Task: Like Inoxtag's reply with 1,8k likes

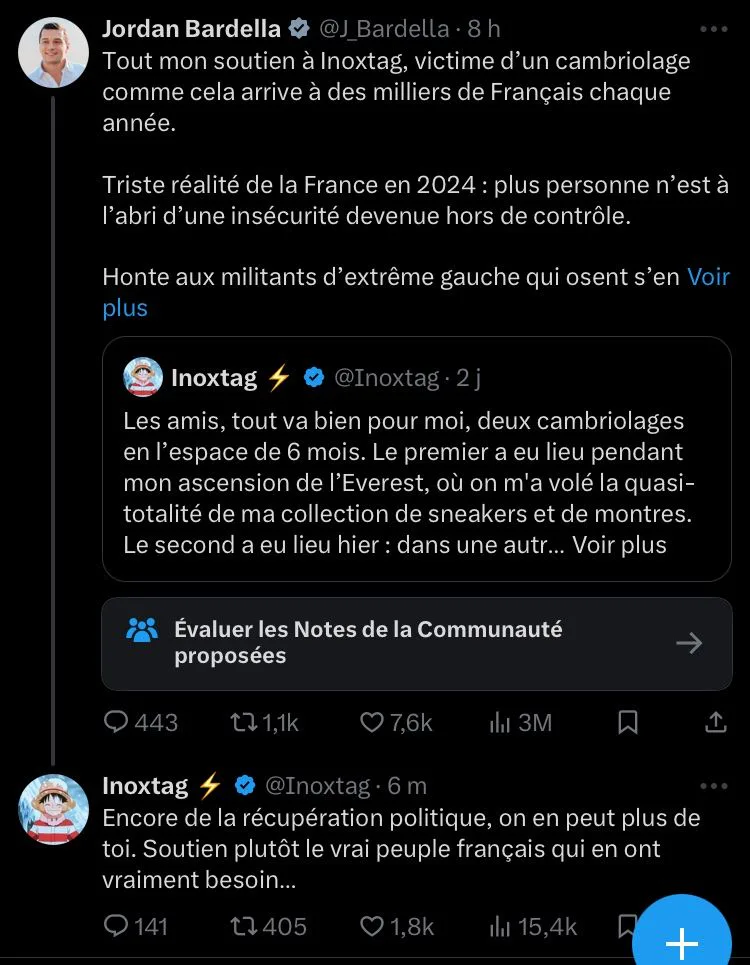Action: point(396,926)
